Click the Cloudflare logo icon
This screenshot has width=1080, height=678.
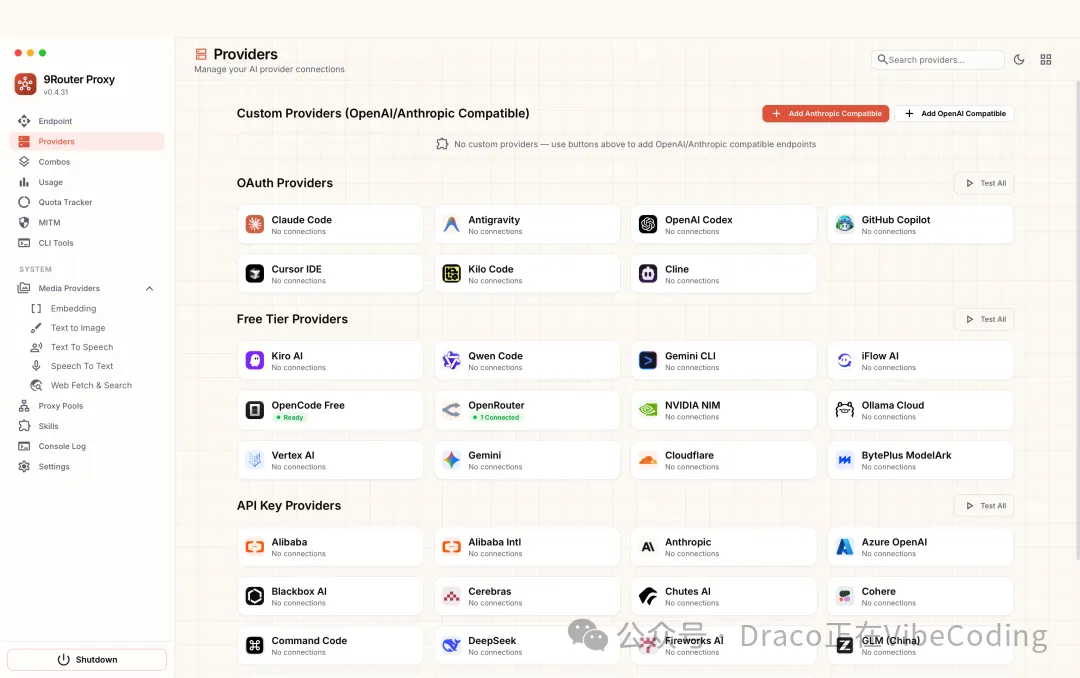[x=648, y=460]
